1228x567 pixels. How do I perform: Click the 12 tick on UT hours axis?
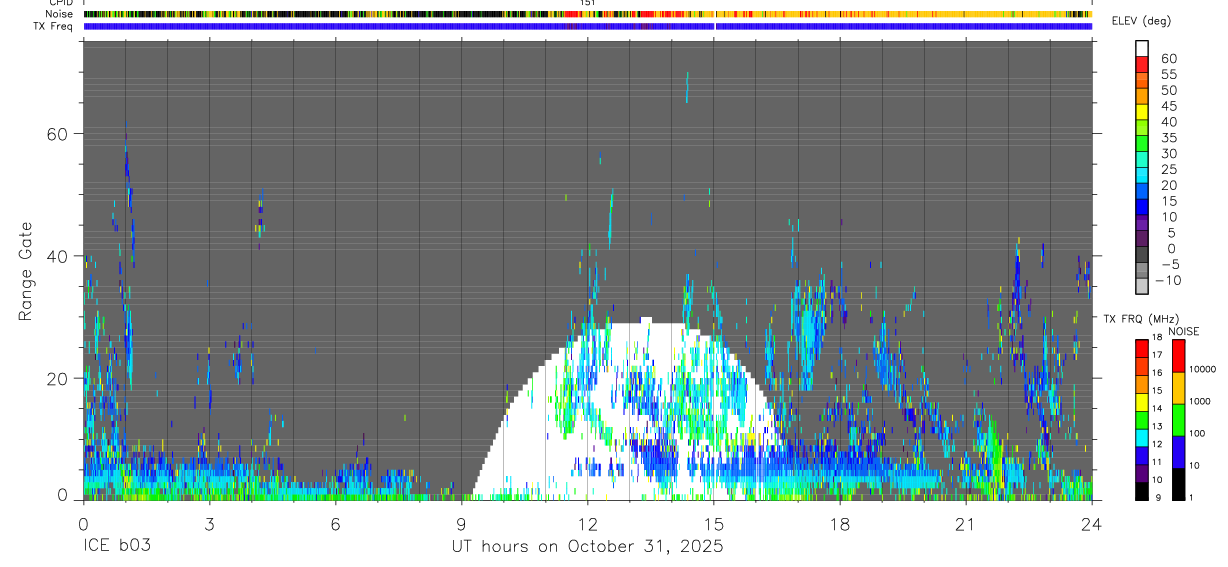pos(588,524)
